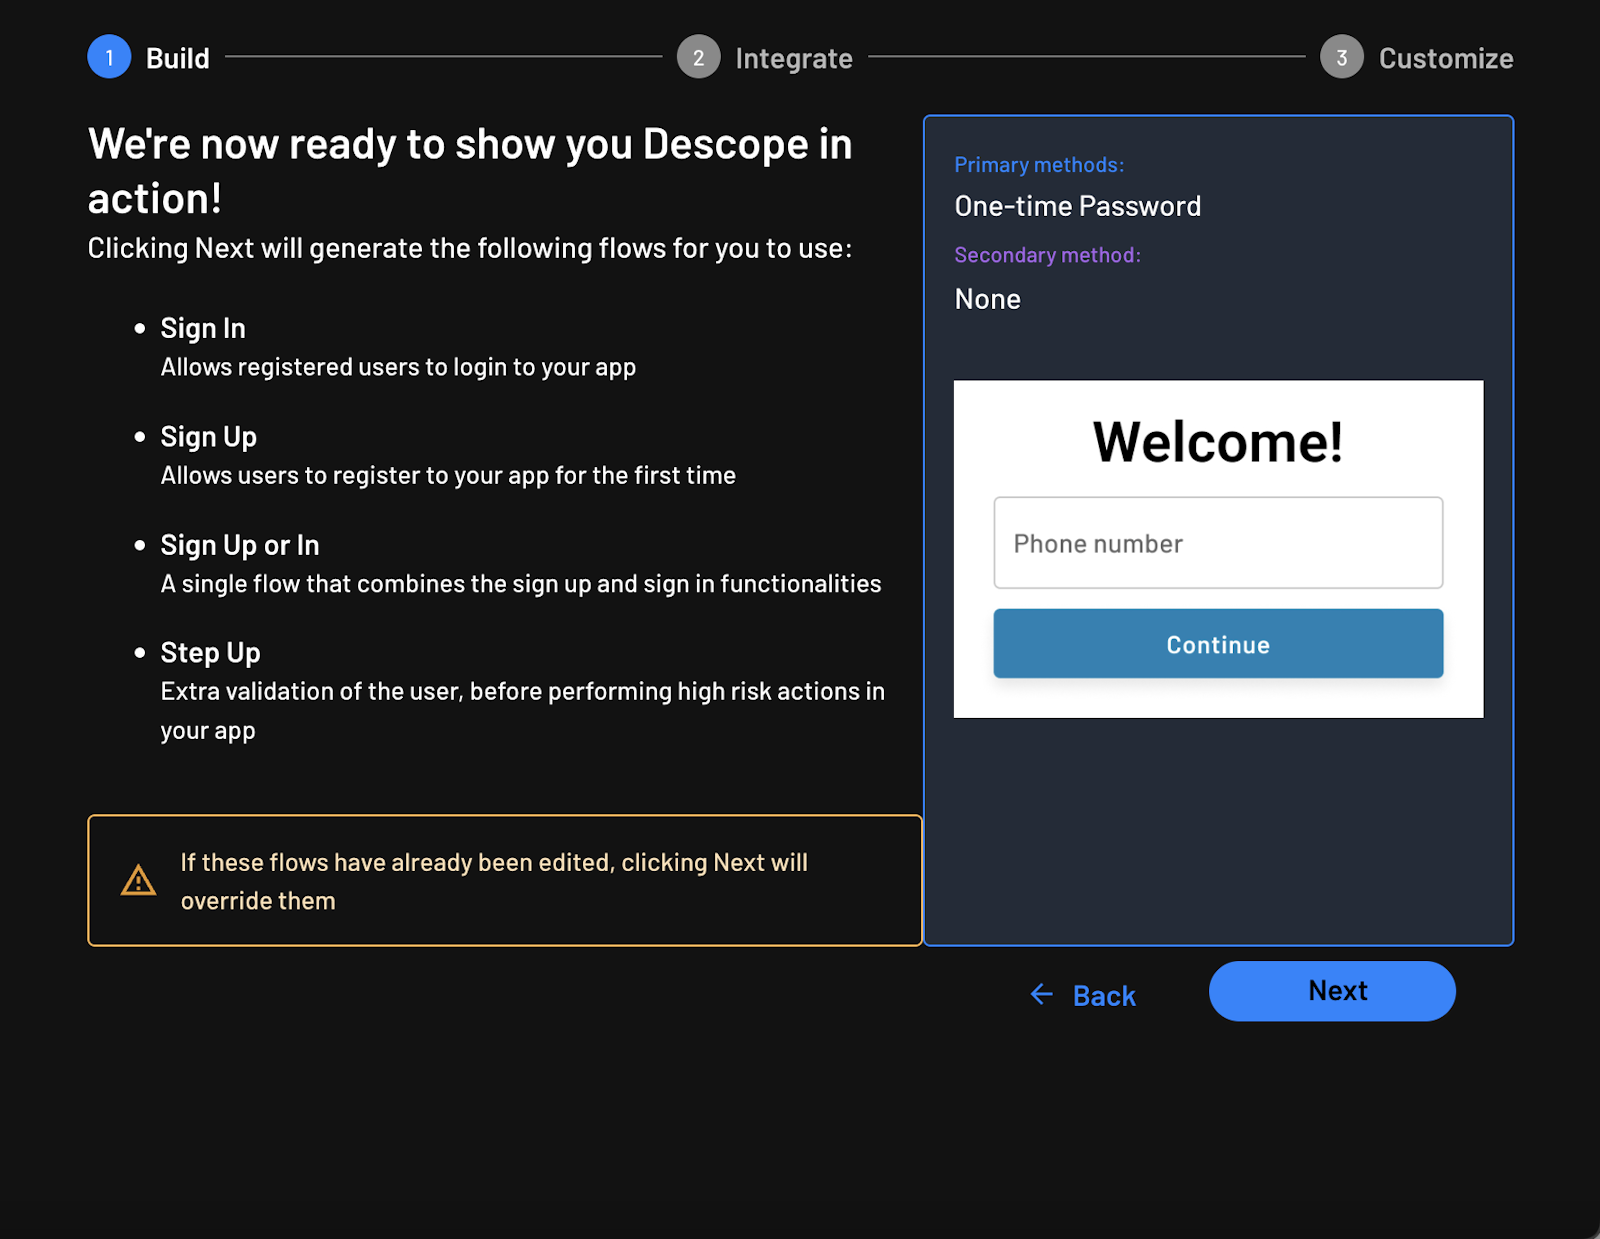This screenshot has height=1239, width=1600.
Task: Click the Welcome login preview panel
Action: coord(1217,548)
